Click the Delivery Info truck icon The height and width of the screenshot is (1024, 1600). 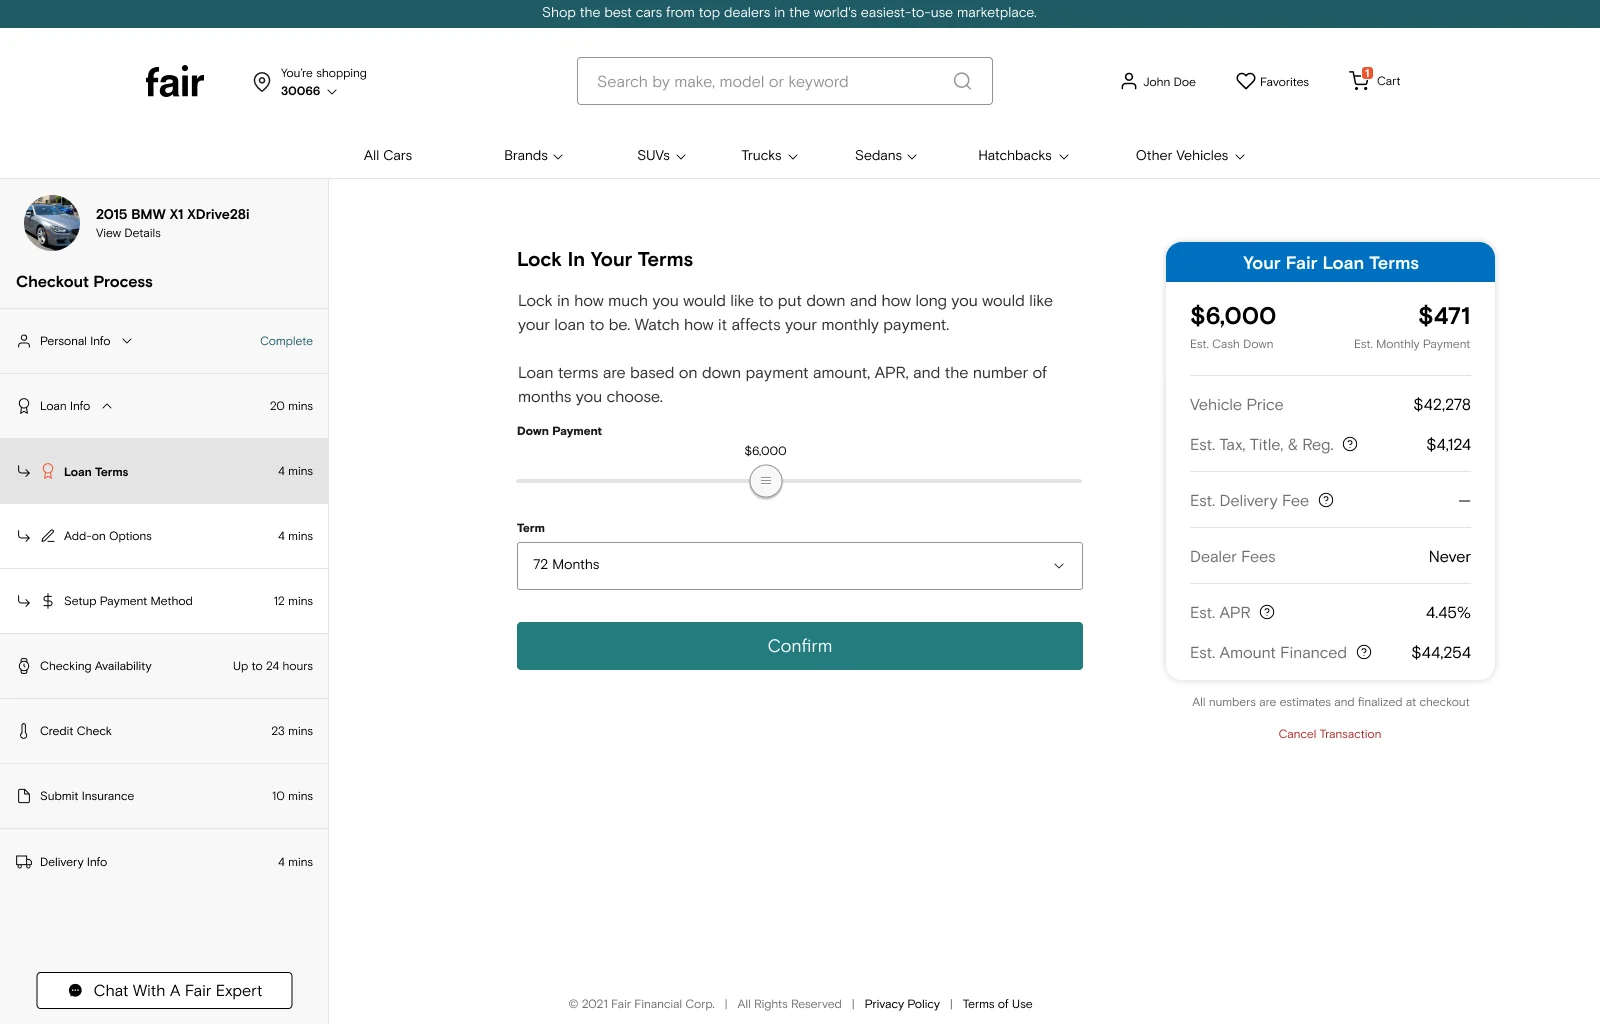24,862
